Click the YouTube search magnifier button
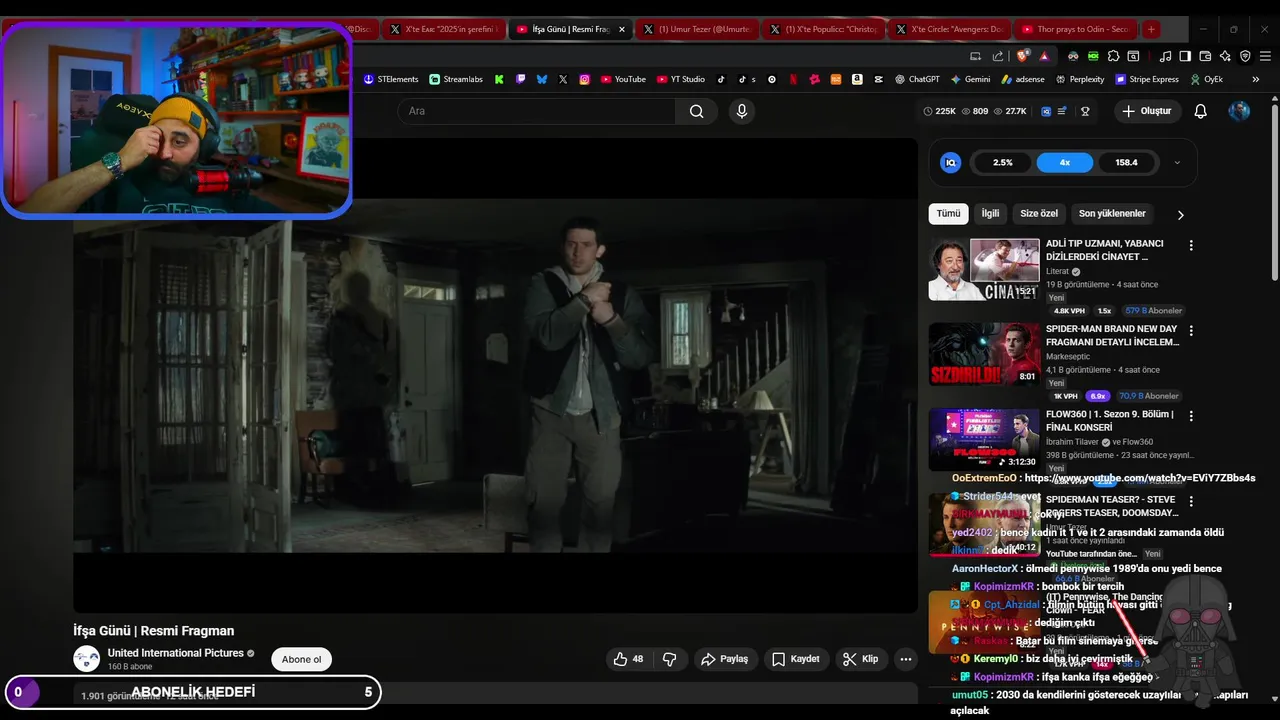1280x720 pixels. tap(696, 111)
